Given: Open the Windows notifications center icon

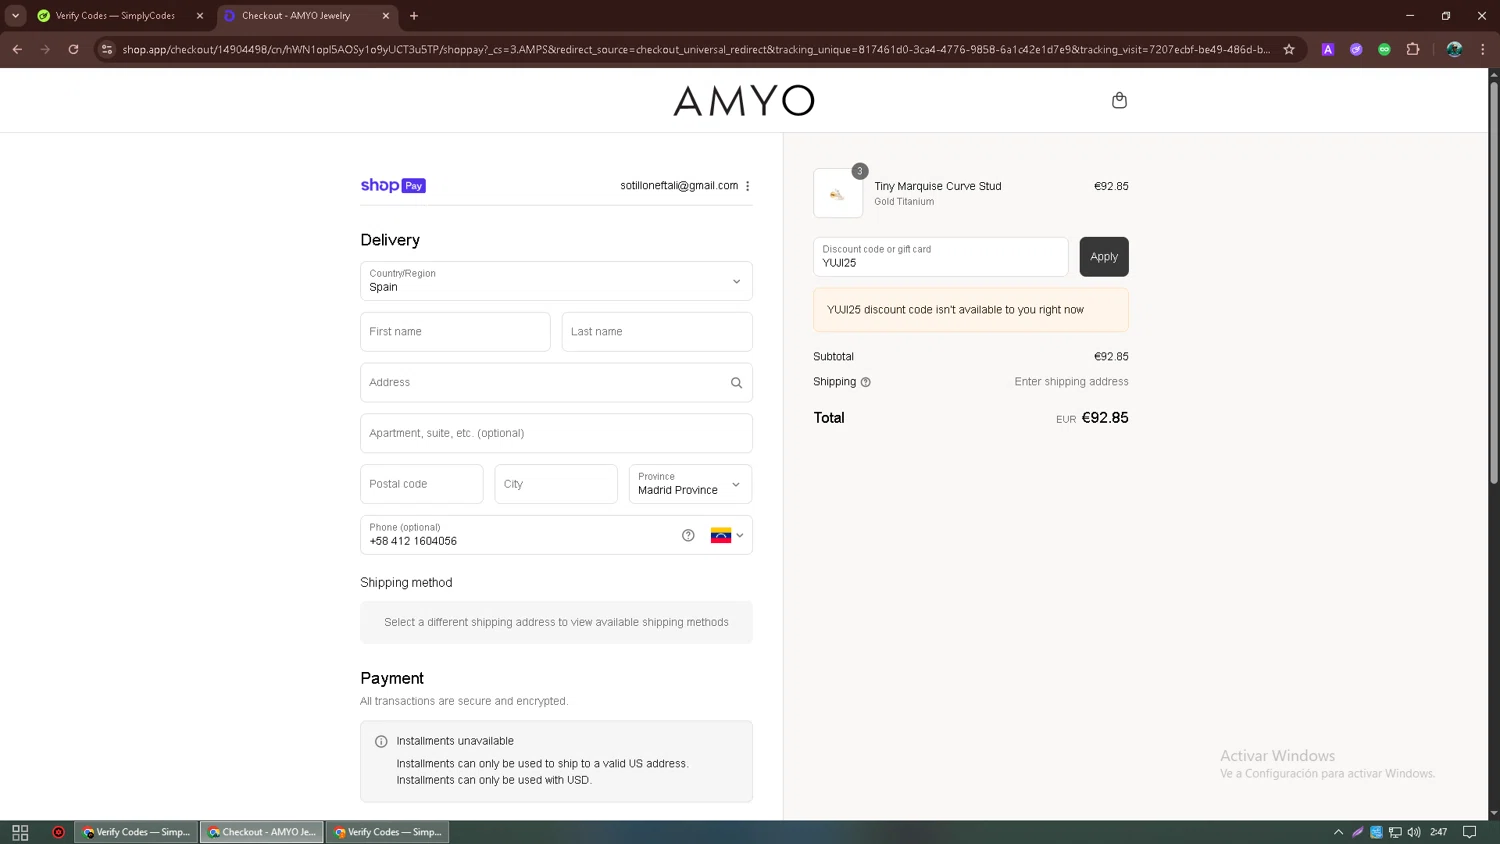Looking at the screenshot, I should [x=1469, y=832].
